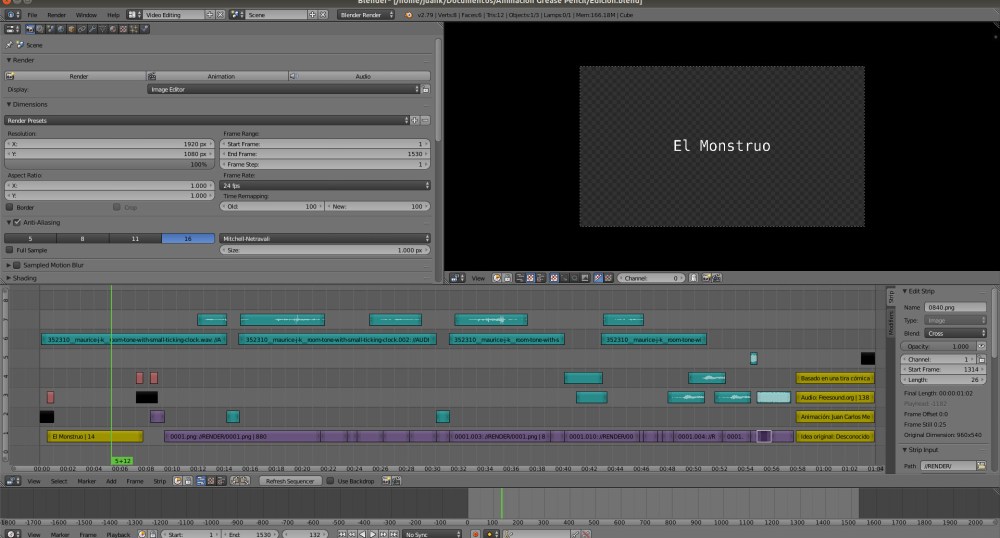This screenshot has width=1000, height=538.
Task: Select the El Monstruo yellow text strip
Action: click(90, 436)
